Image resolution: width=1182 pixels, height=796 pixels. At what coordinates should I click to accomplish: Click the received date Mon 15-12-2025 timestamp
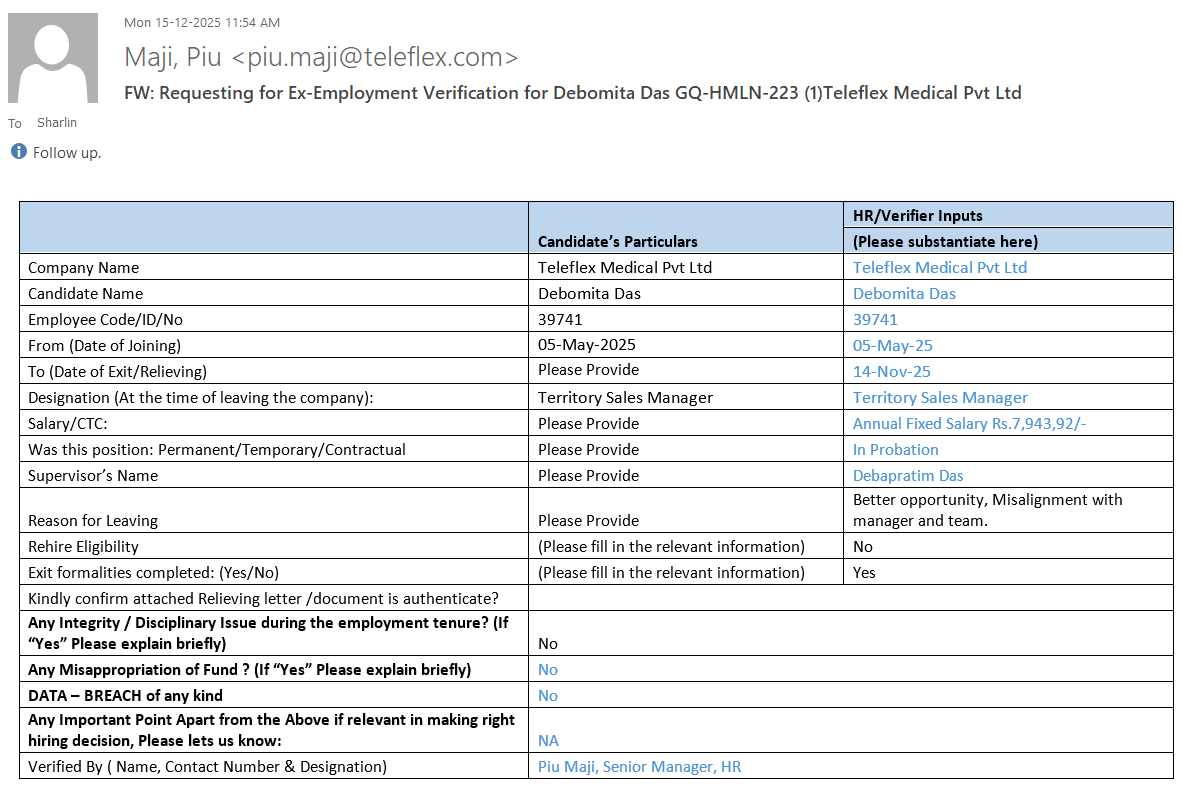[202, 22]
